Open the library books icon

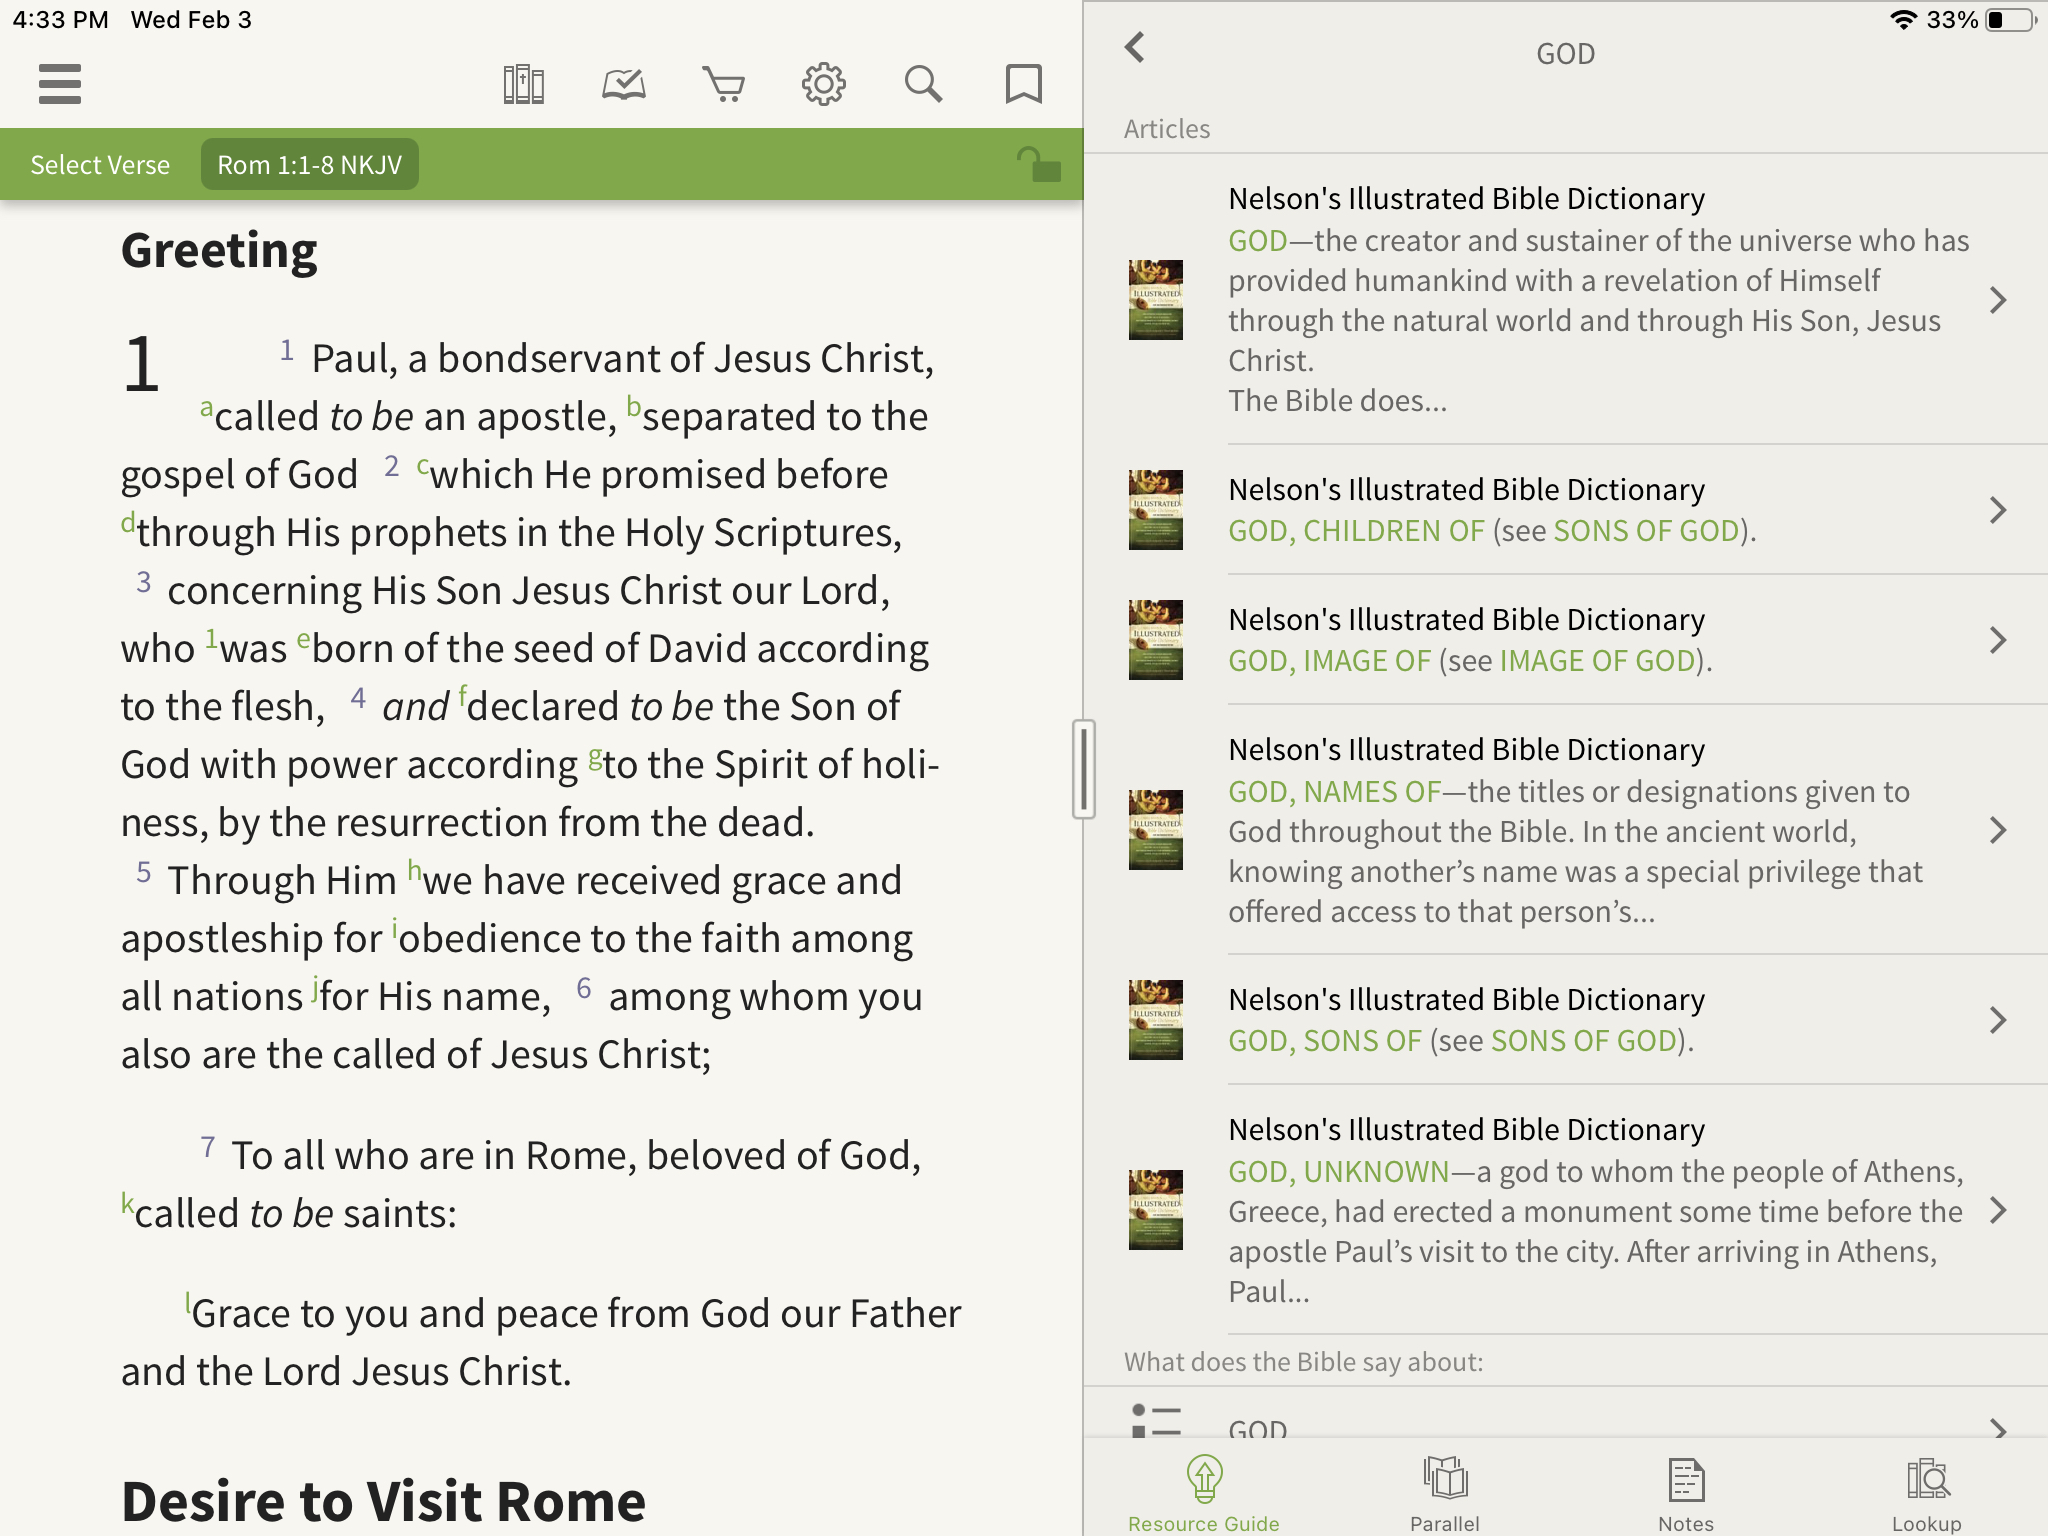pos(523,84)
